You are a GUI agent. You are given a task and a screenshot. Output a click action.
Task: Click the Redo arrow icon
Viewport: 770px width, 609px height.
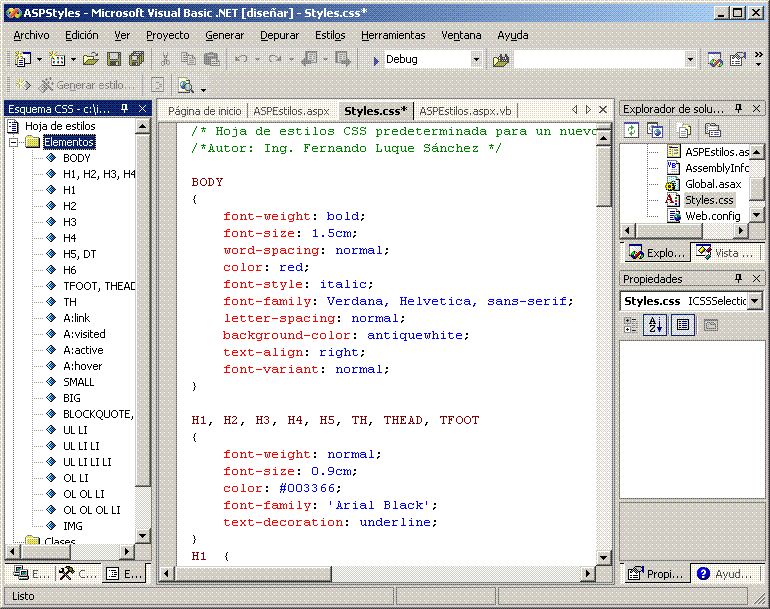pyautogui.click(x=275, y=59)
